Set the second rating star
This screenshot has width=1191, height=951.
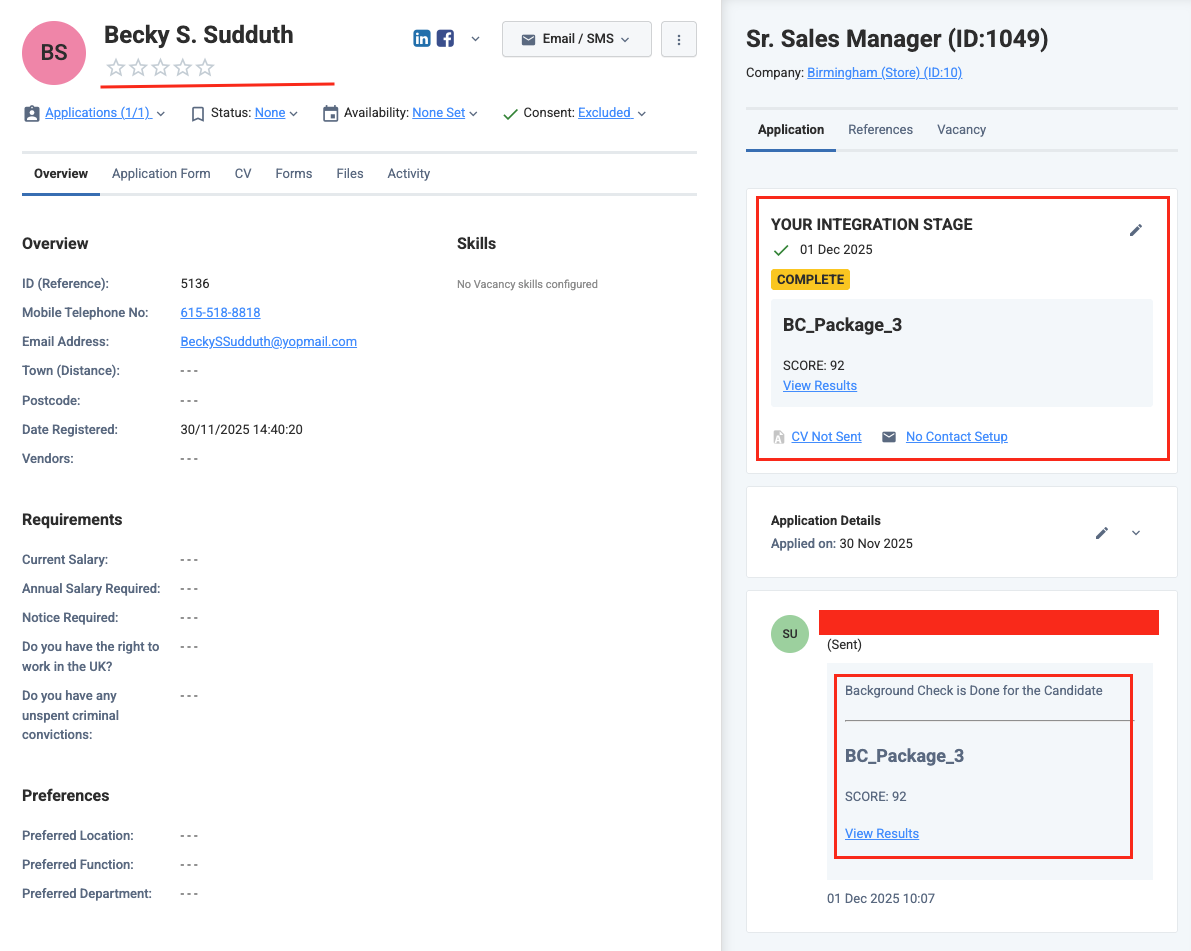[x=138, y=68]
